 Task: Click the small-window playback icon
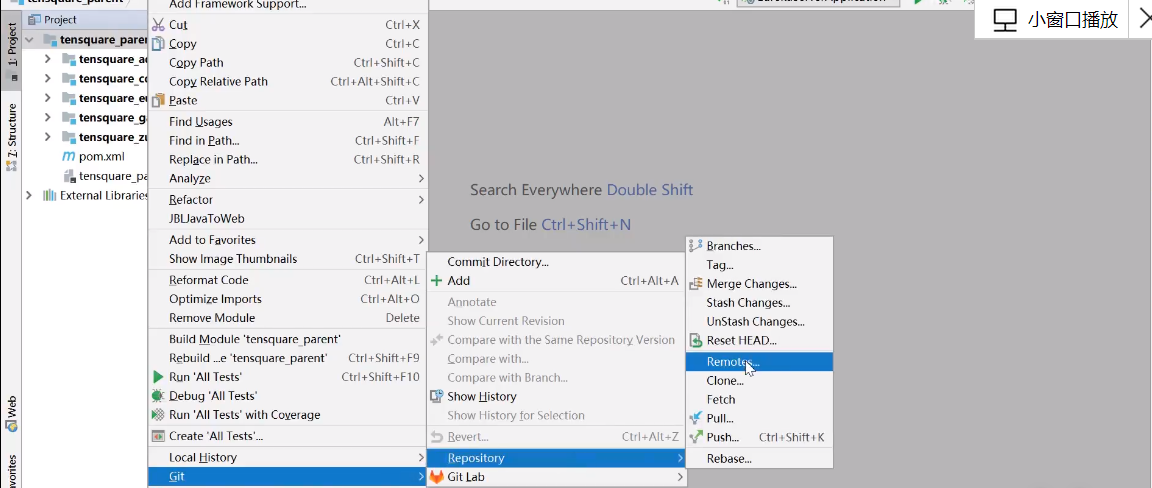[x=1004, y=20]
